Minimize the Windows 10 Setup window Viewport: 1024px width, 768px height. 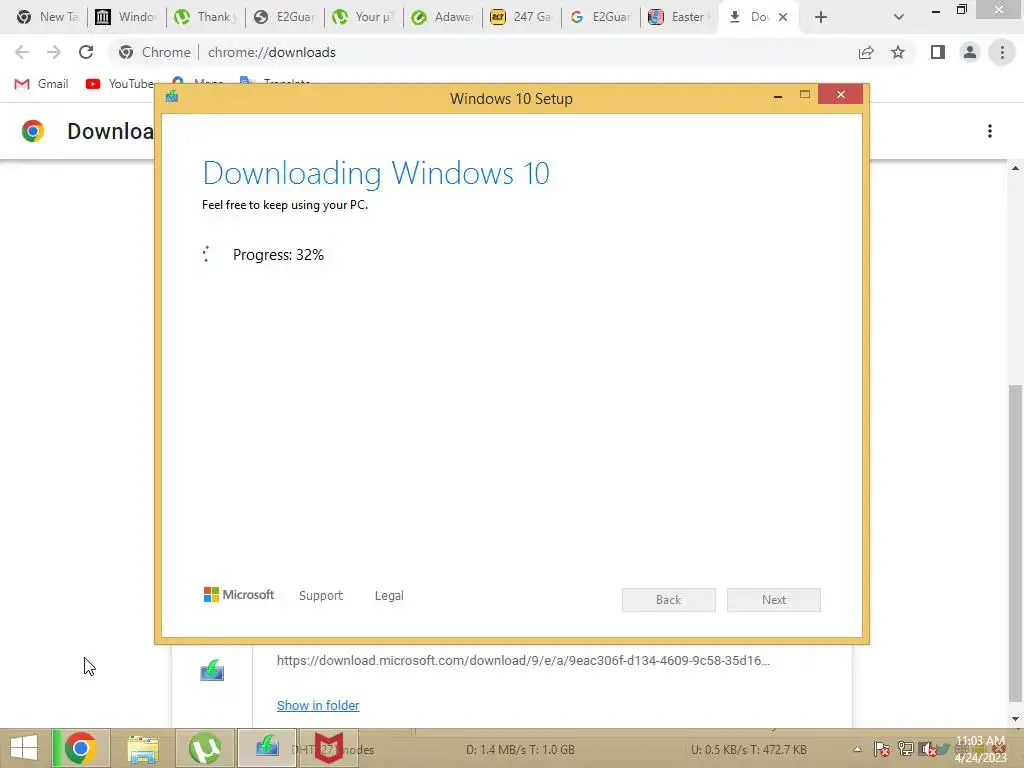778,95
